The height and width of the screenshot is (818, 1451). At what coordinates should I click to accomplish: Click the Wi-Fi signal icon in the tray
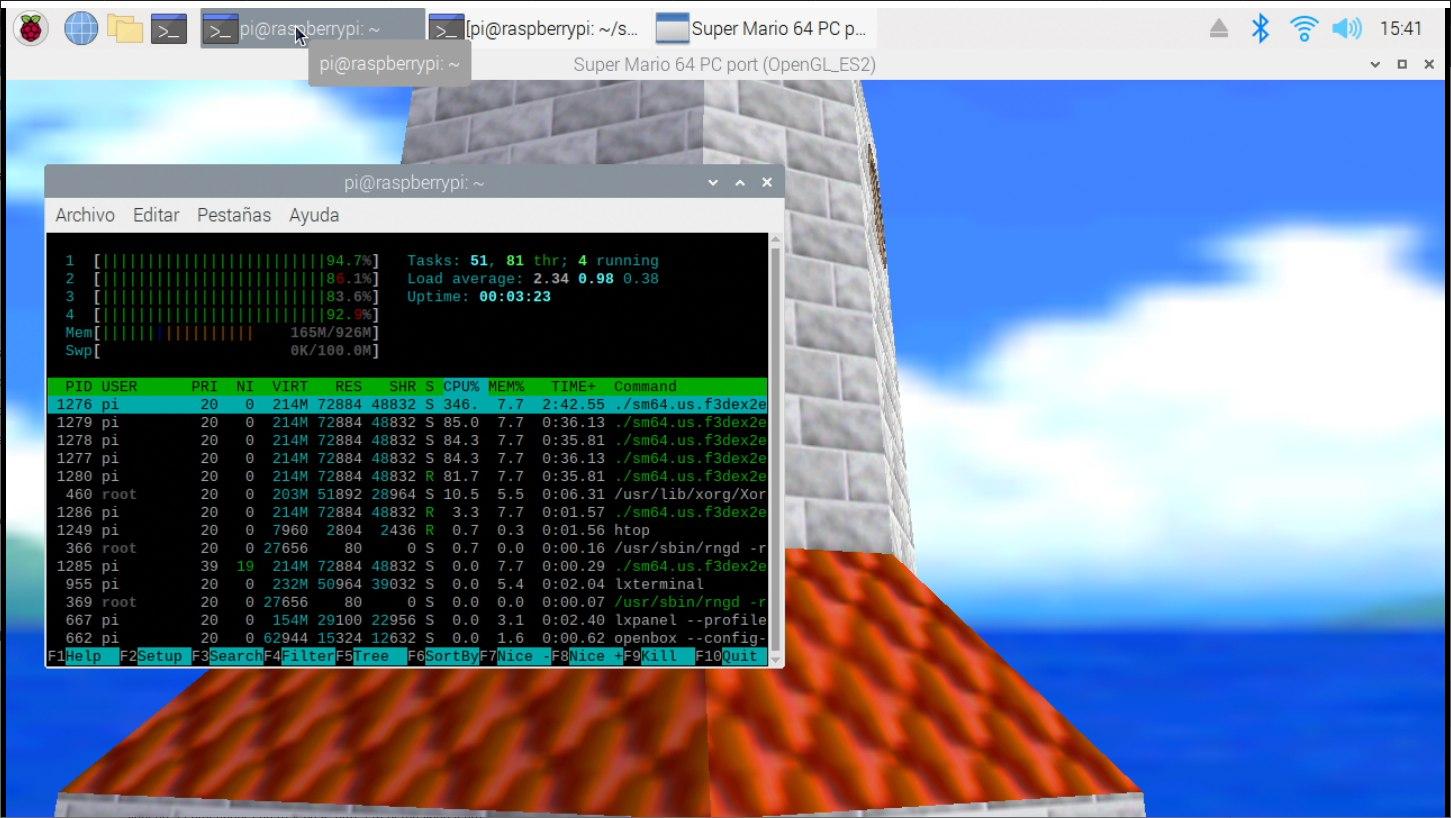click(x=1303, y=29)
